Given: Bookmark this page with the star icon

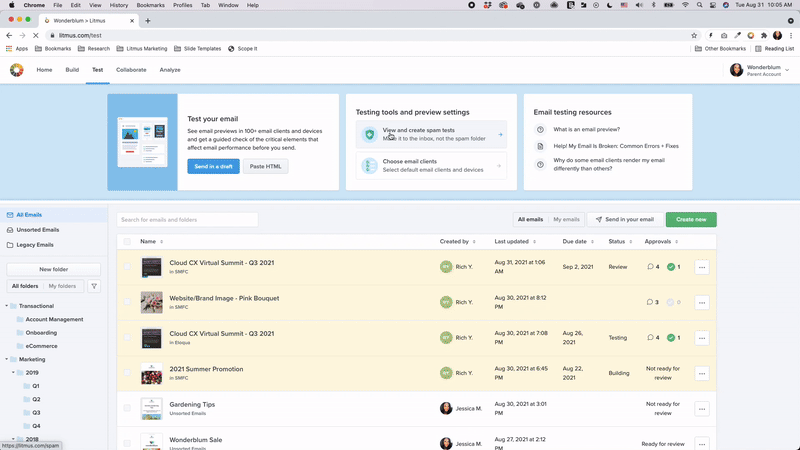Looking at the screenshot, I should (x=694, y=35).
